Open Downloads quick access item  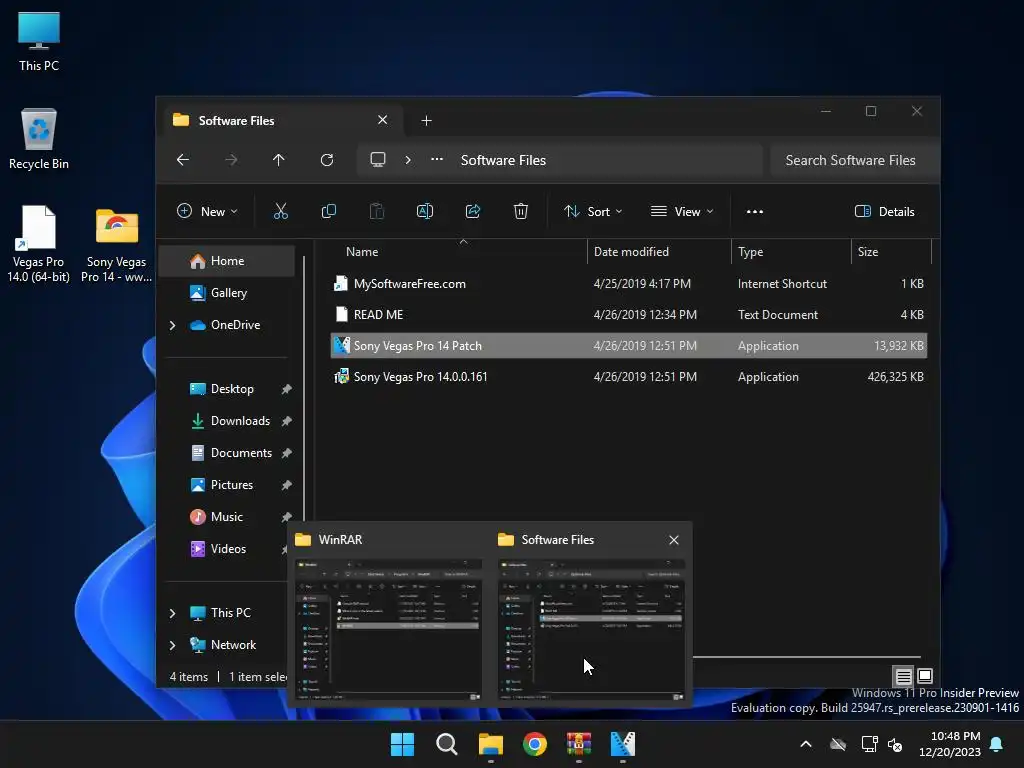click(232, 421)
